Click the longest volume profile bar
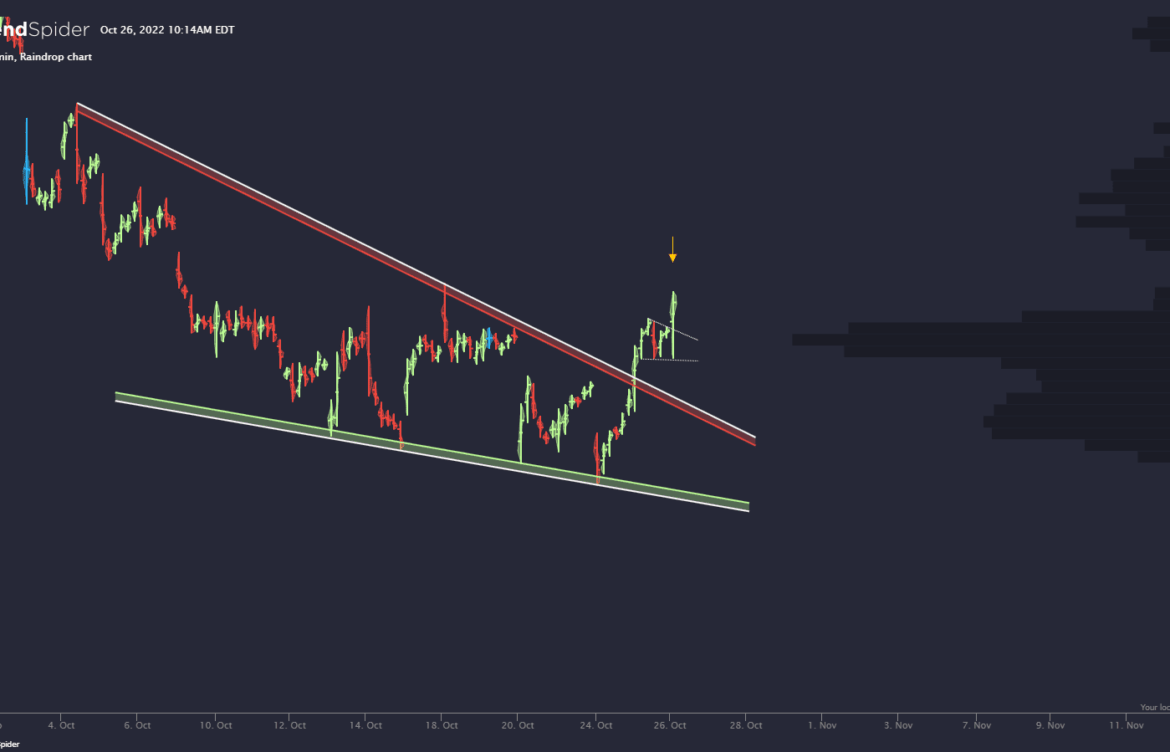This screenshot has height=752, width=1170. (x=981, y=339)
